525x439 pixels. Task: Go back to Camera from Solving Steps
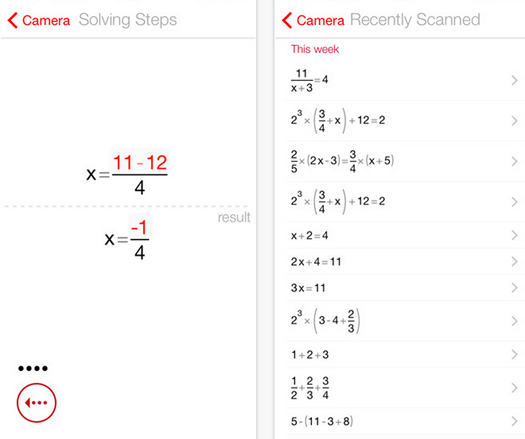[39, 20]
